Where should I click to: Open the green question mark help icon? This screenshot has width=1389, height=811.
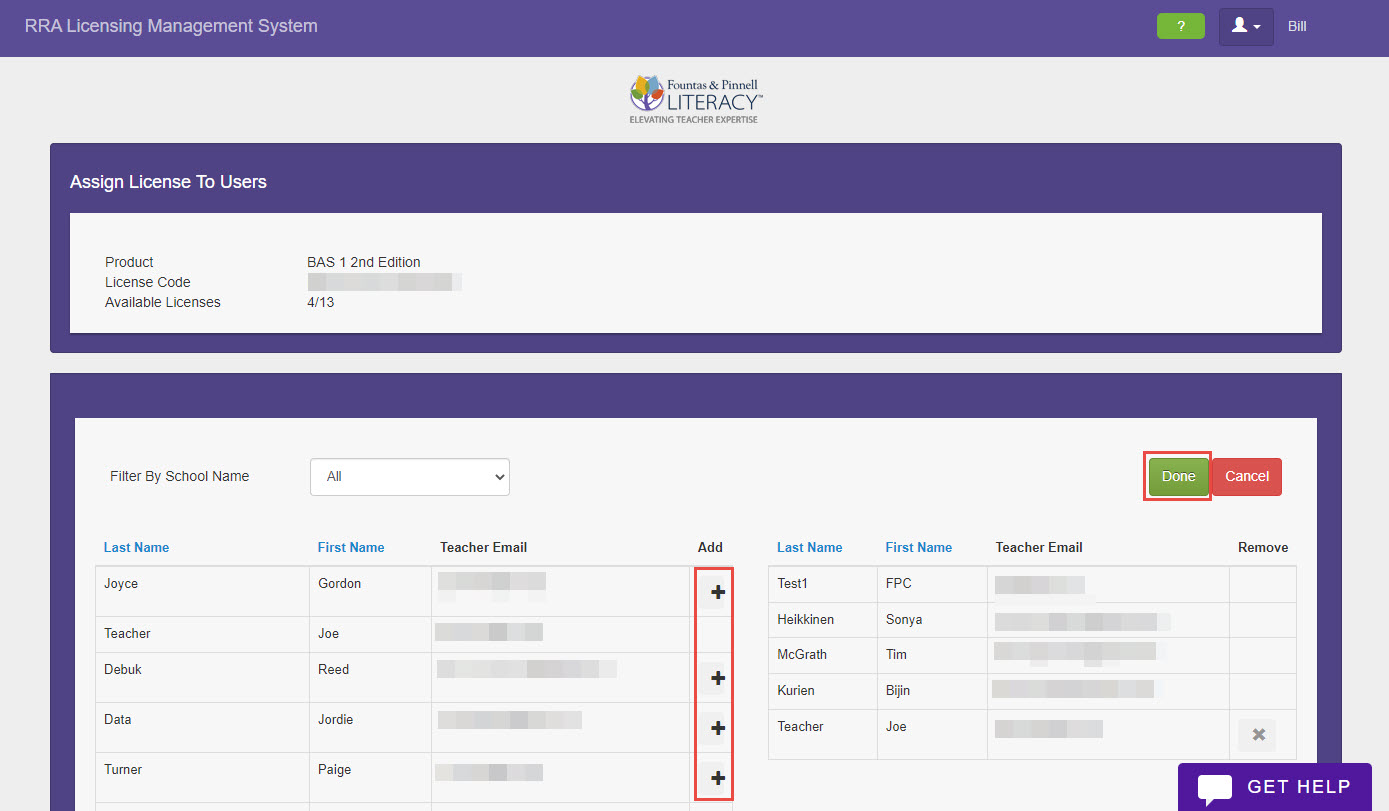tap(1180, 26)
